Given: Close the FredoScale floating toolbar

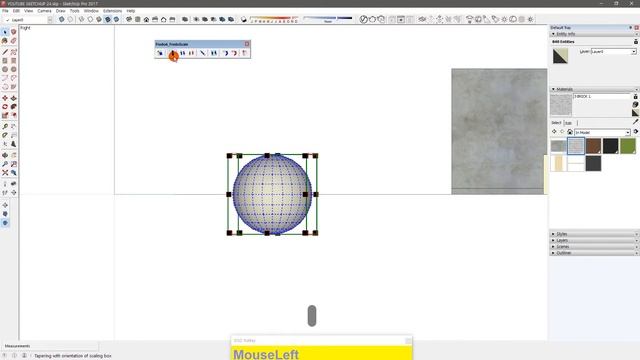Looking at the screenshot, I should (x=247, y=44).
